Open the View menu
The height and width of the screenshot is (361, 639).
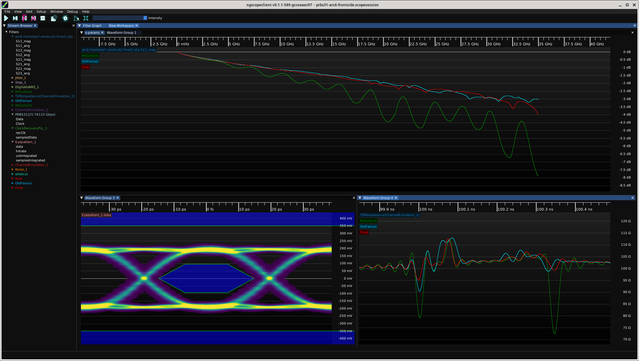pos(18,11)
